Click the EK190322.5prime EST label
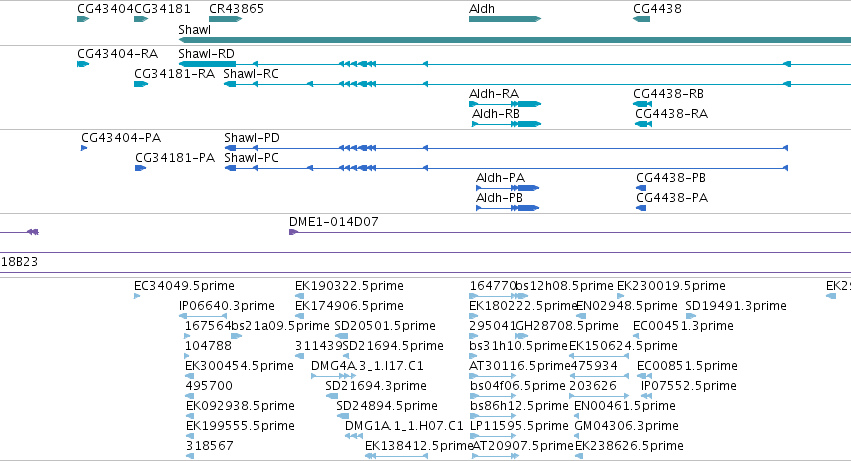851x461 pixels. tap(350, 286)
